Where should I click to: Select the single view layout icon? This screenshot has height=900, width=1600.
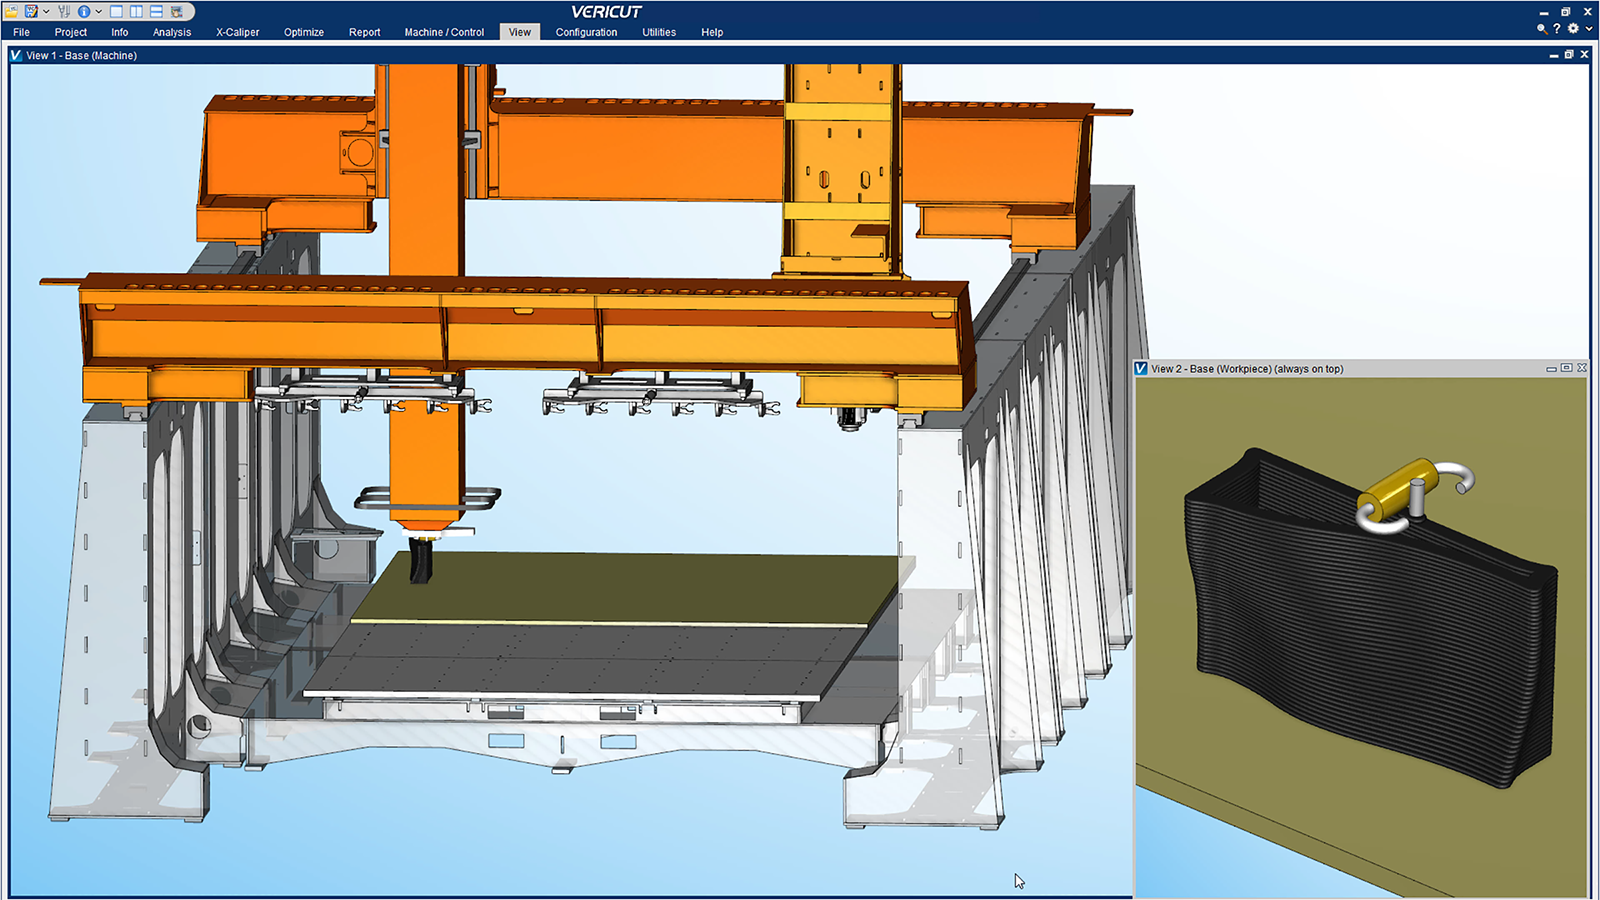[x=116, y=12]
